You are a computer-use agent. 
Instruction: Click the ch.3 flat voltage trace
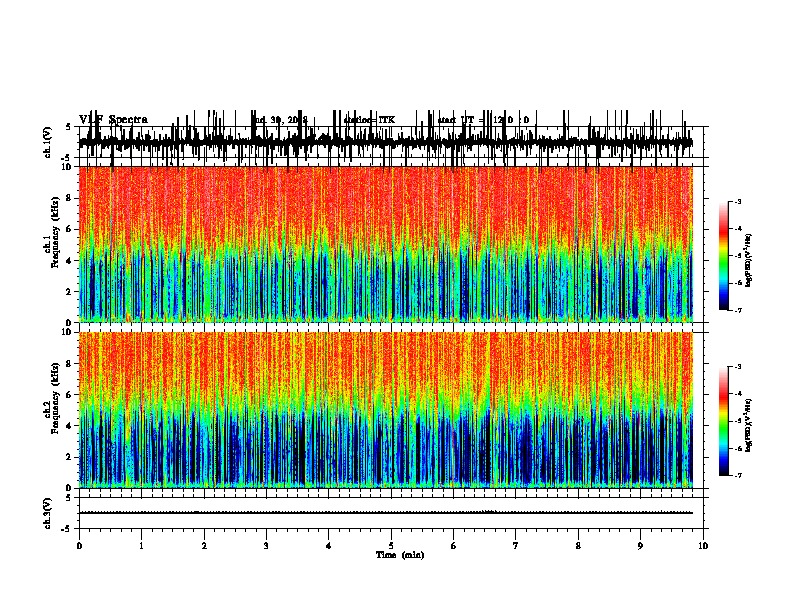click(385, 513)
